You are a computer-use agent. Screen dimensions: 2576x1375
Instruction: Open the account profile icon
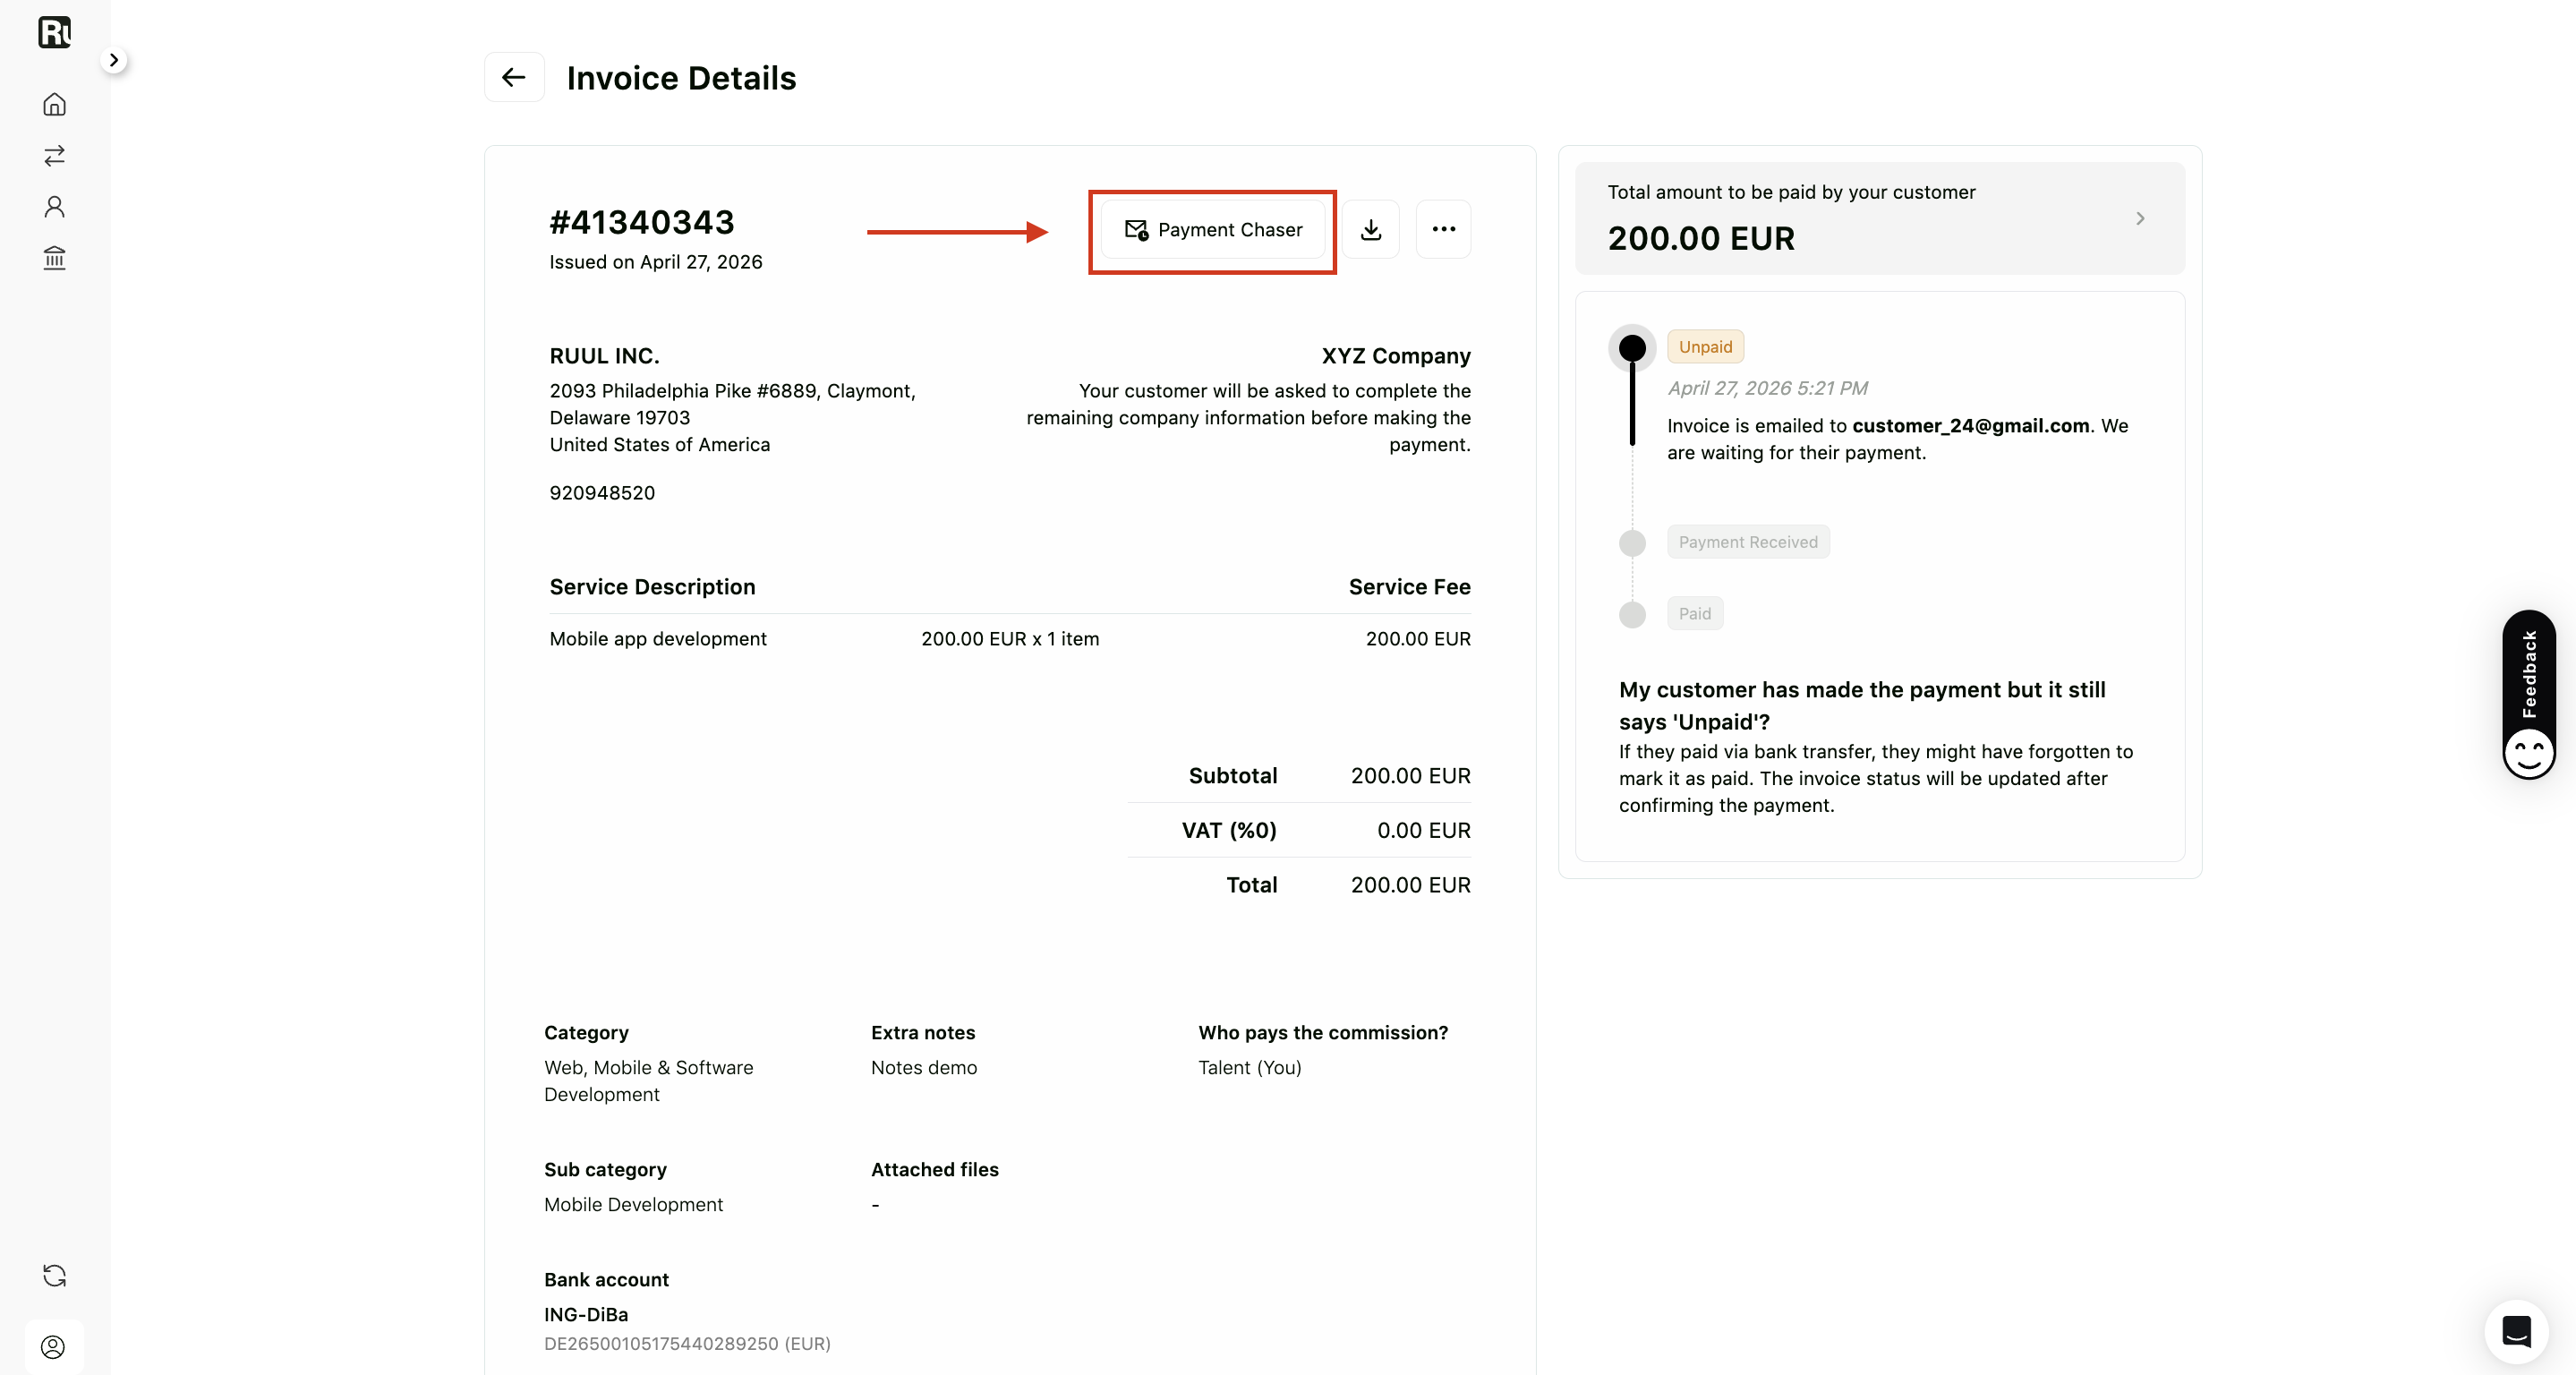click(x=54, y=1347)
